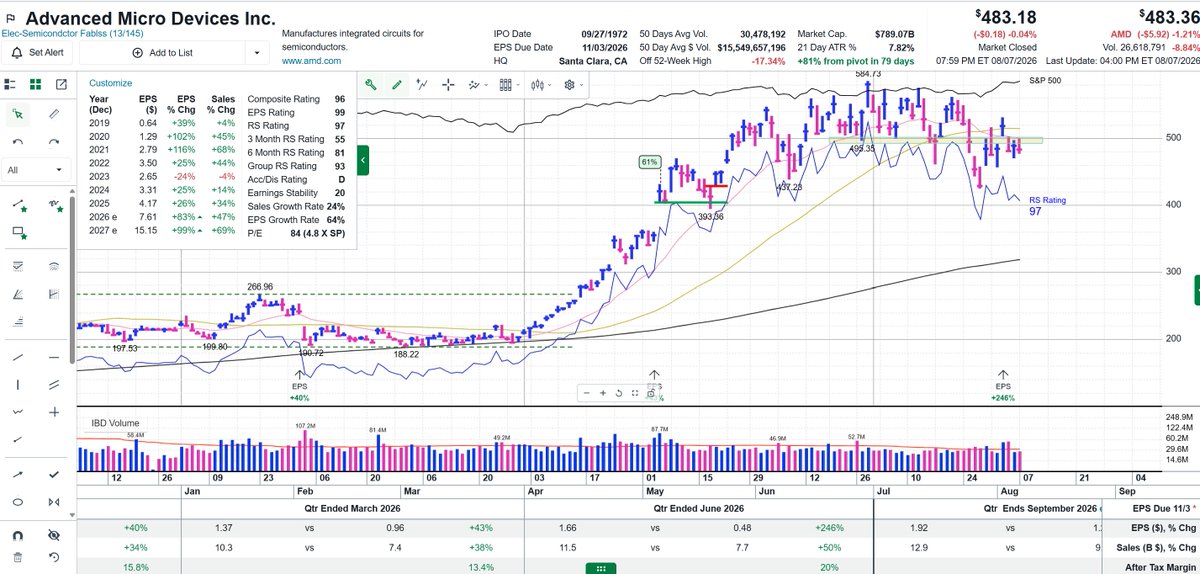Image resolution: width=1200 pixels, height=574 pixels.
Task: Click the $483.18 price in header
Action: [x=1005, y=15]
